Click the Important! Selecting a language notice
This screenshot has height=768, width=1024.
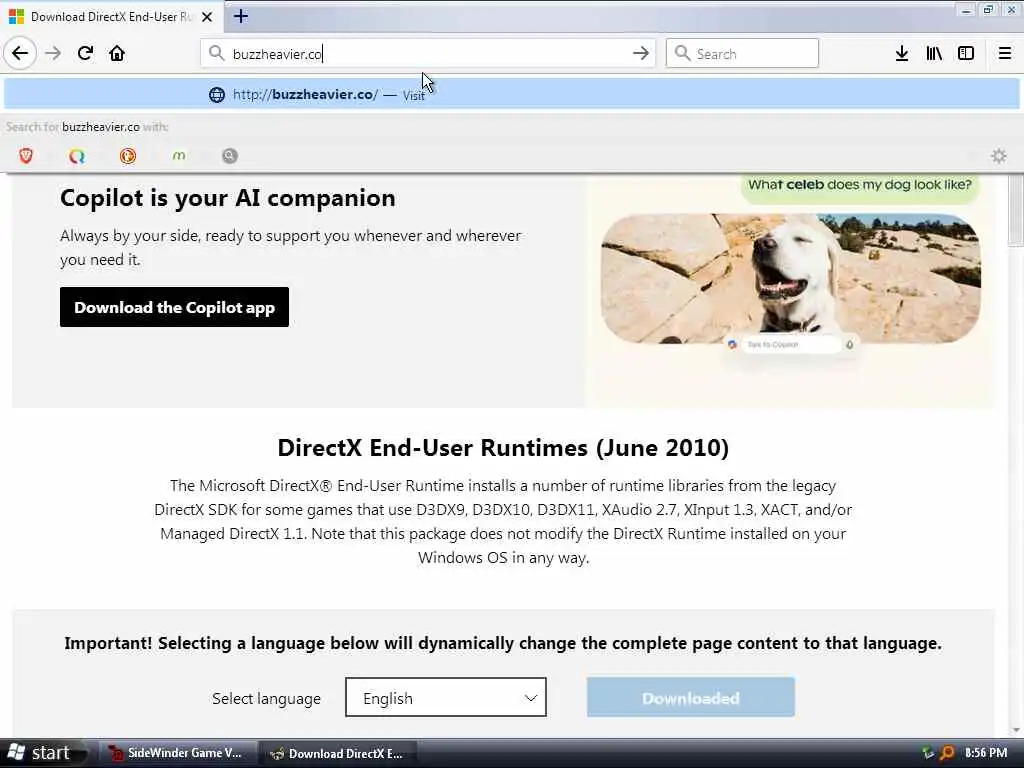pyautogui.click(x=503, y=643)
